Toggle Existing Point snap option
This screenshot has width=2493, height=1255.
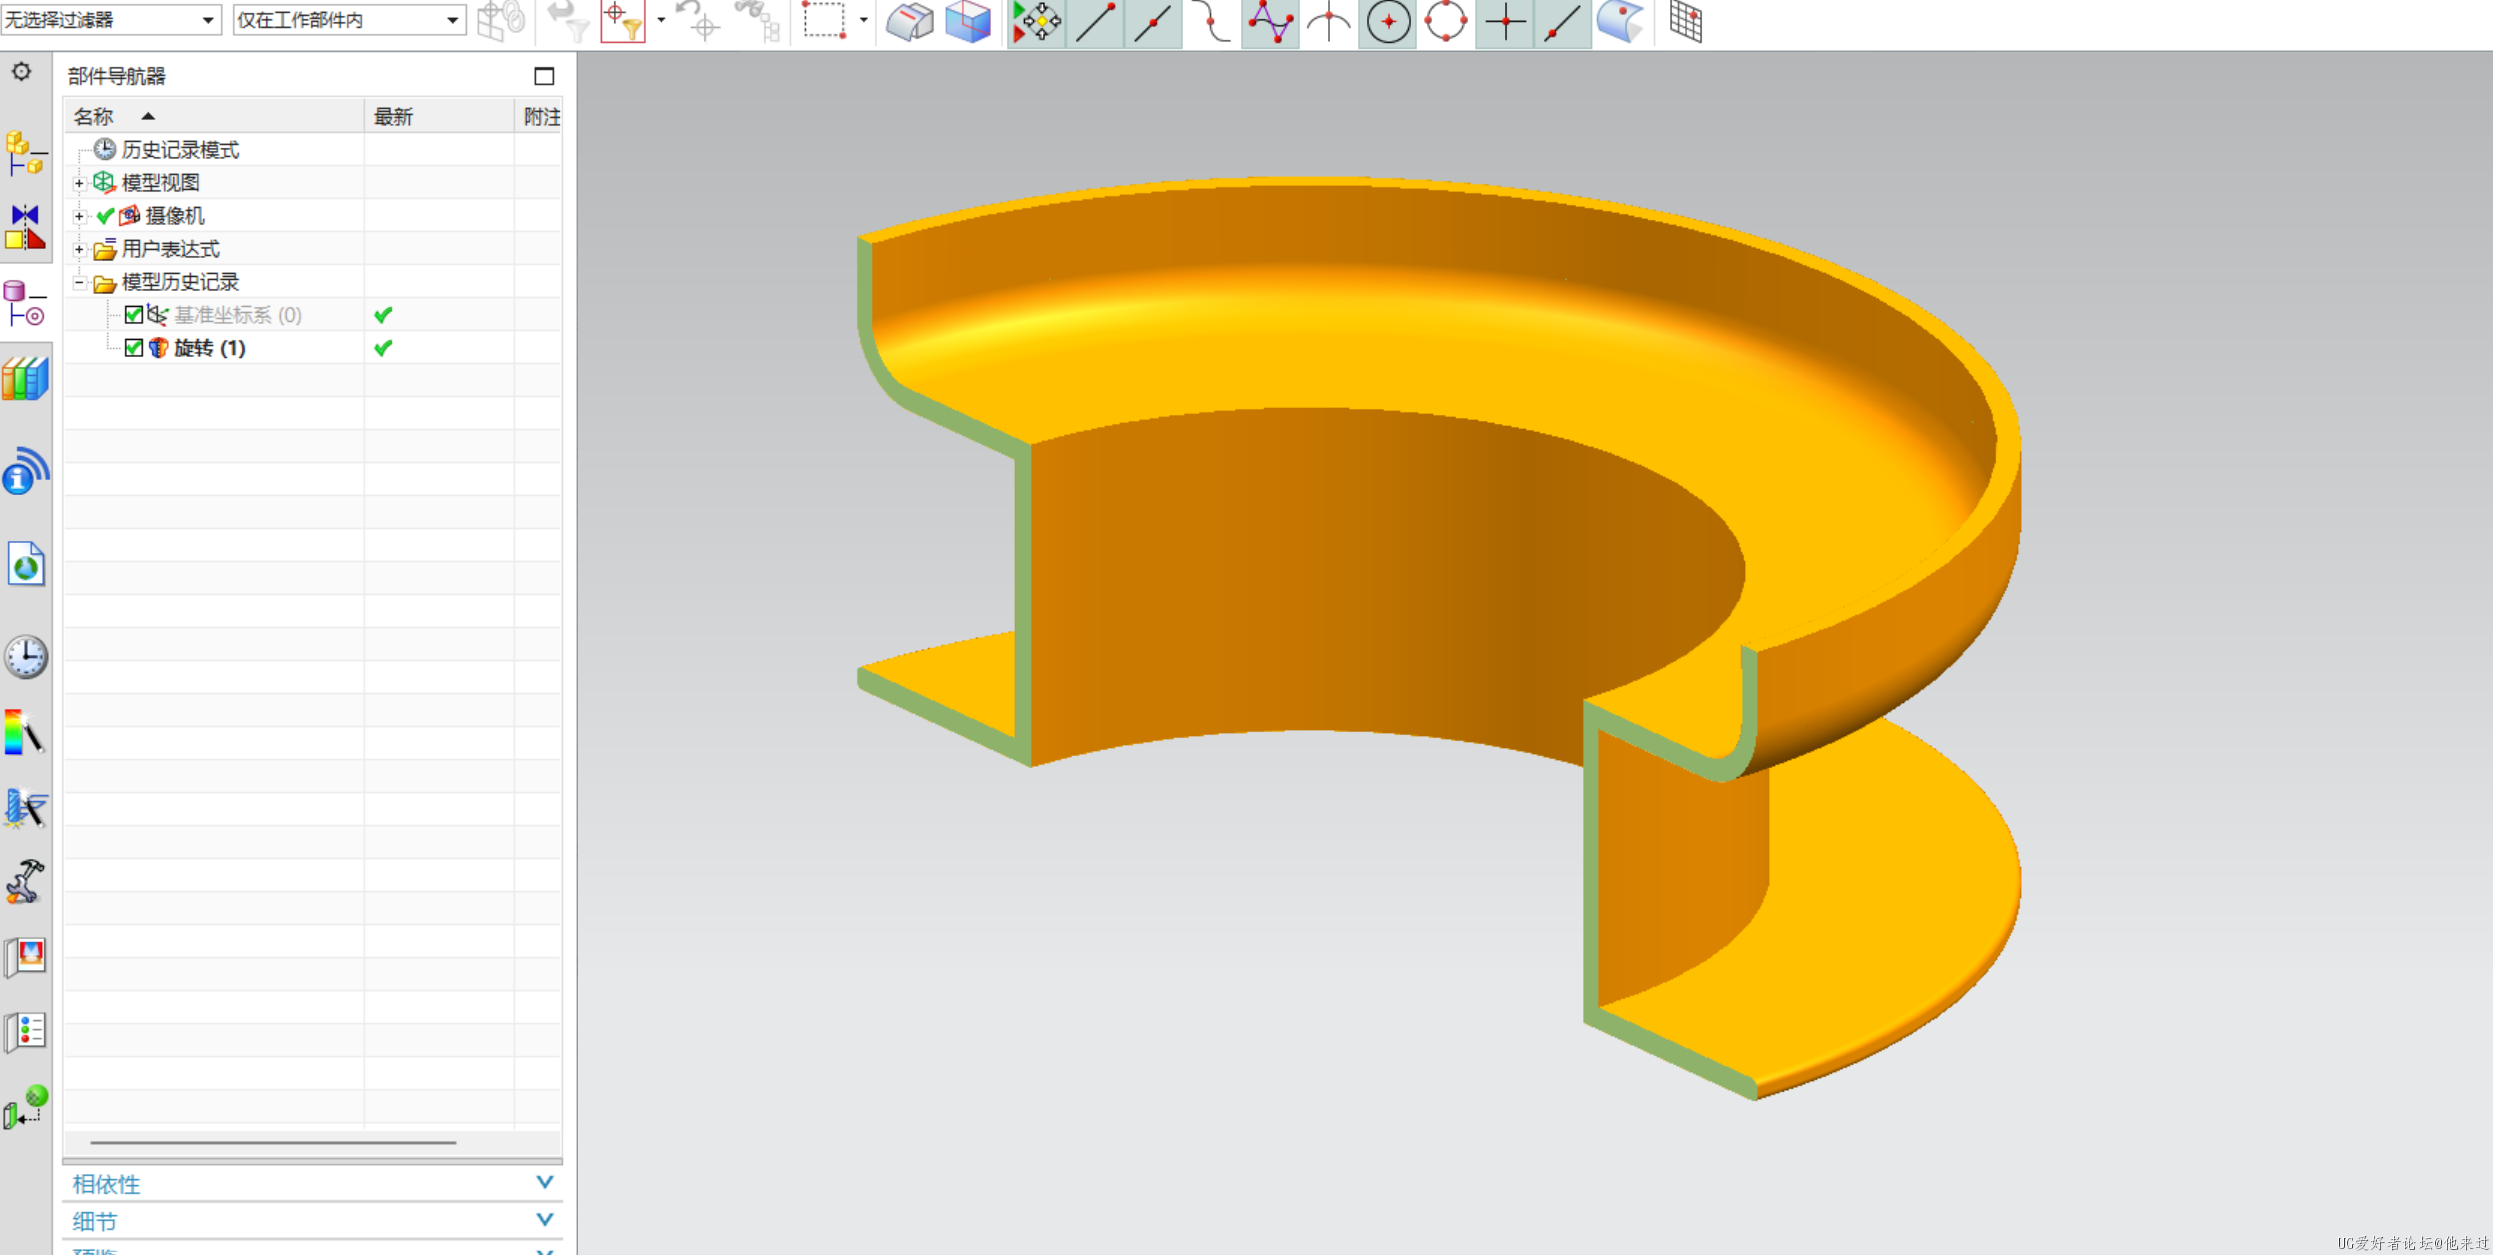click(1505, 22)
